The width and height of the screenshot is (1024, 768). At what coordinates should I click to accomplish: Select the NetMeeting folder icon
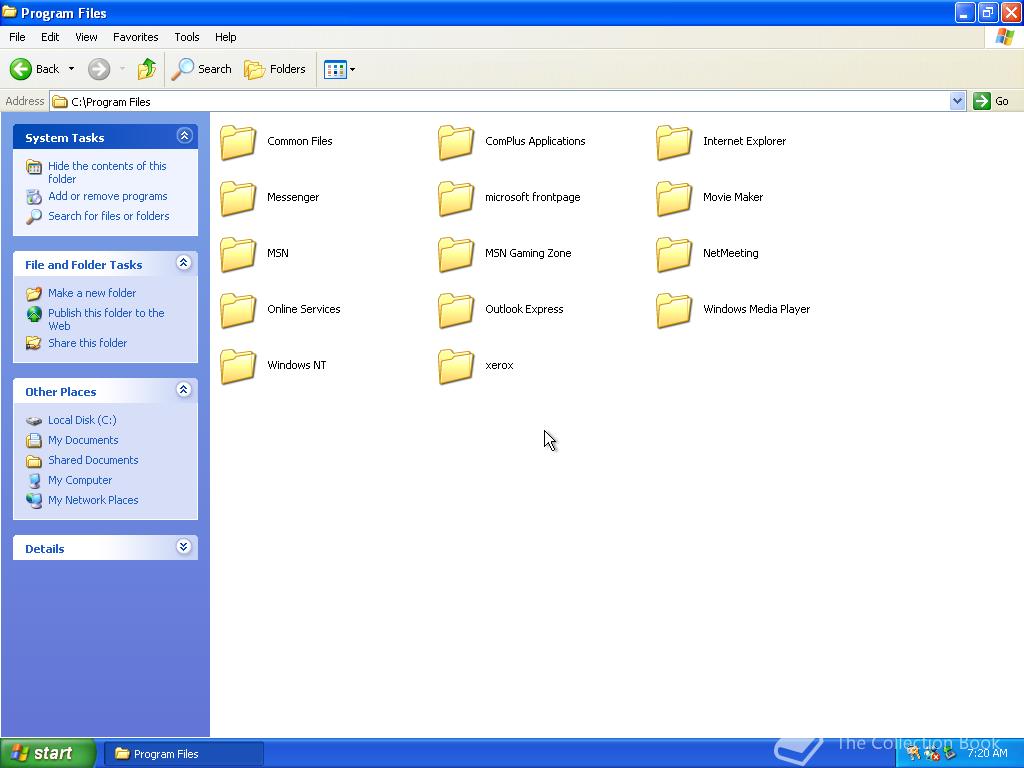(674, 254)
